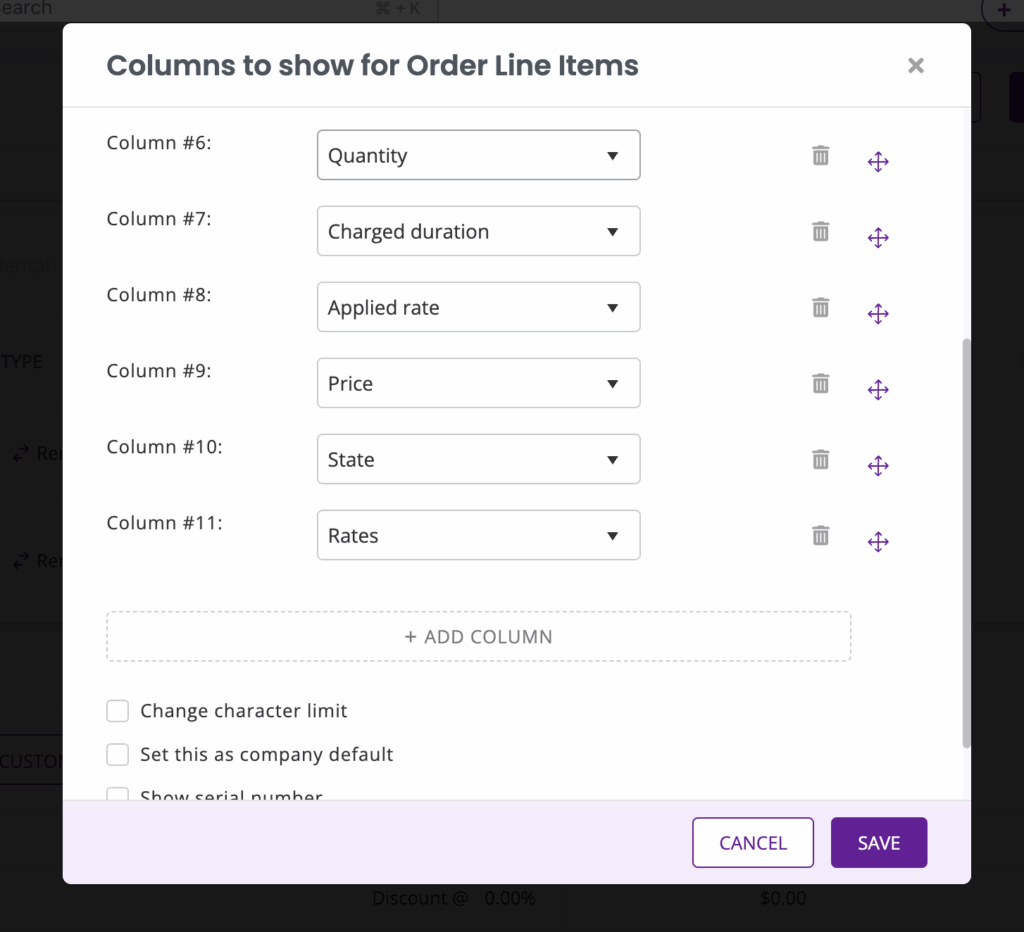Open the Column #6 Quantity dropdown
Image resolution: width=1024 pixels, height=932 pixels.
pyautogui.click(x=478, y=156)
